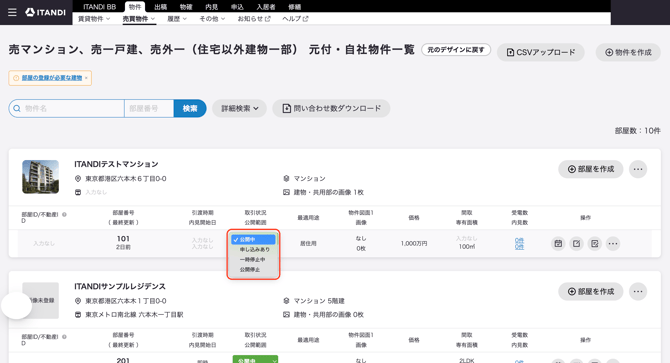Switch to the 入居者 tab
670x363 pixels.
[x=266, y=7]
